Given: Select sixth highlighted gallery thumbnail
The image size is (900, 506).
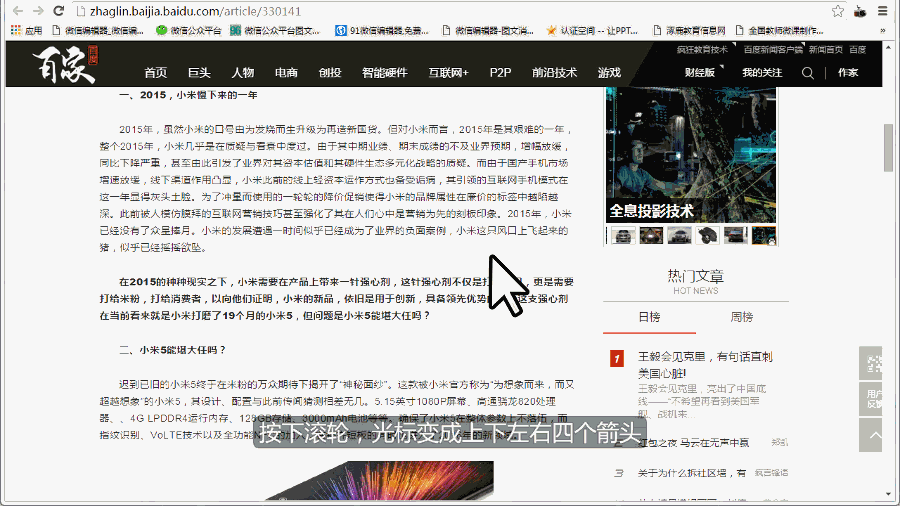Looking at the screenshot, I should click(764, 236).
